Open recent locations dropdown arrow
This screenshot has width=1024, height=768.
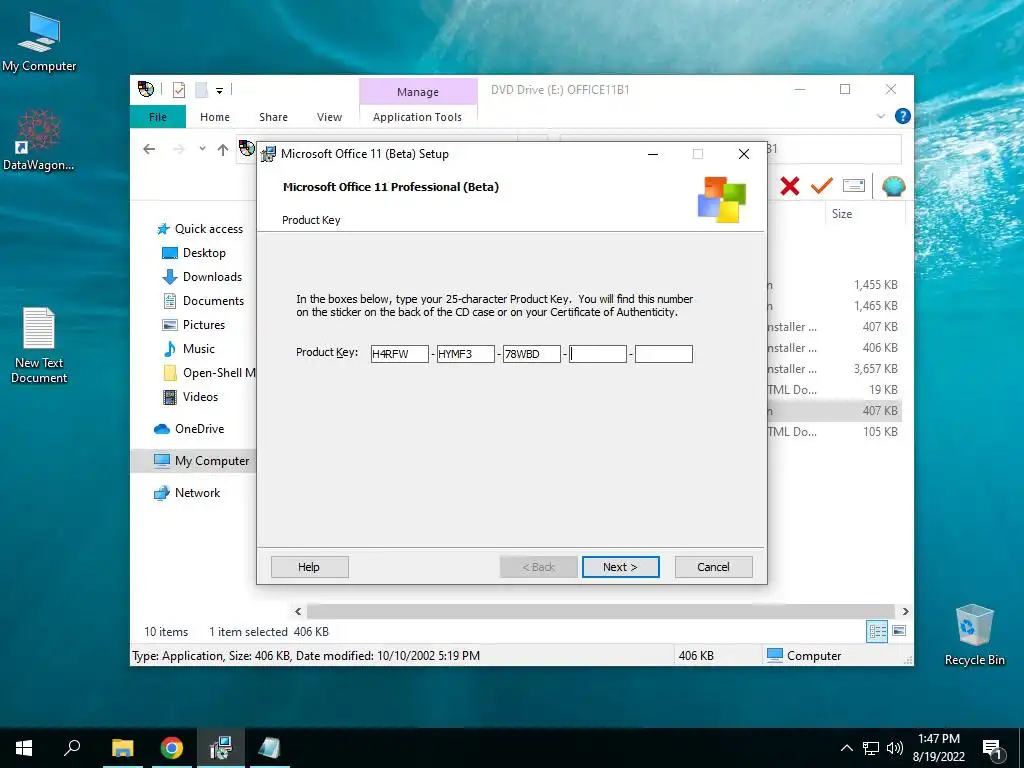coord(202,149)
